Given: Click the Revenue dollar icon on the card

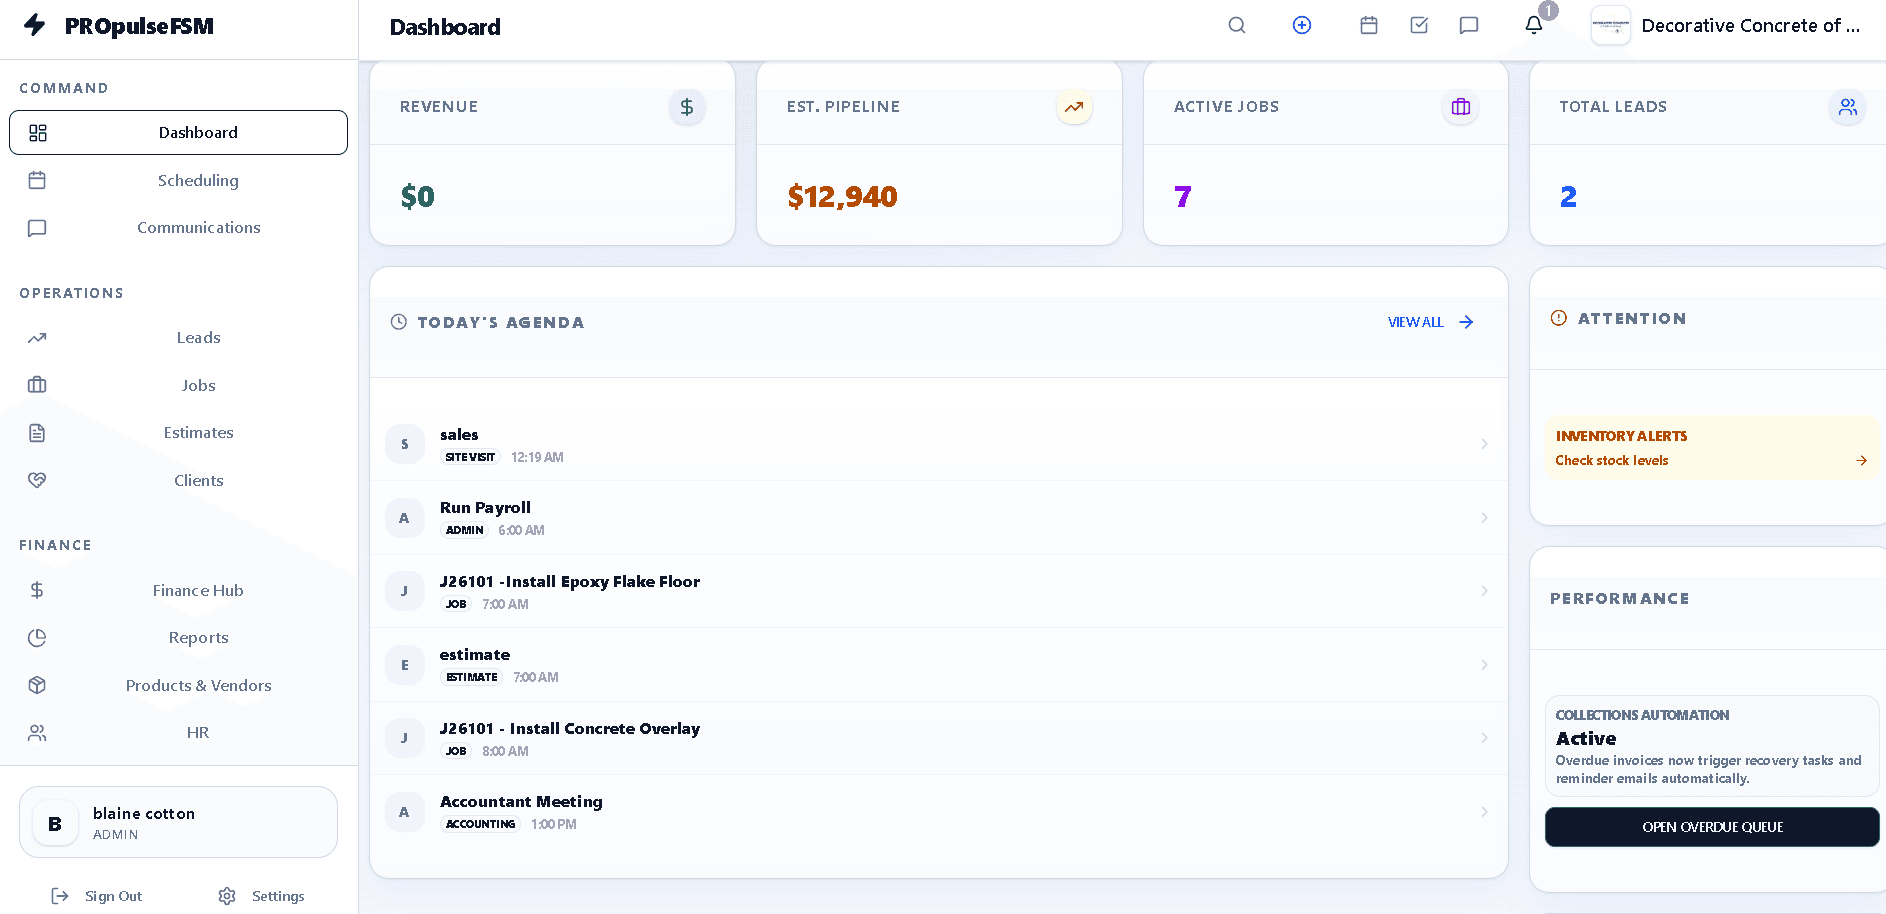Looking at the screenshot, I should pyautogui.click(x=687, y=107).
